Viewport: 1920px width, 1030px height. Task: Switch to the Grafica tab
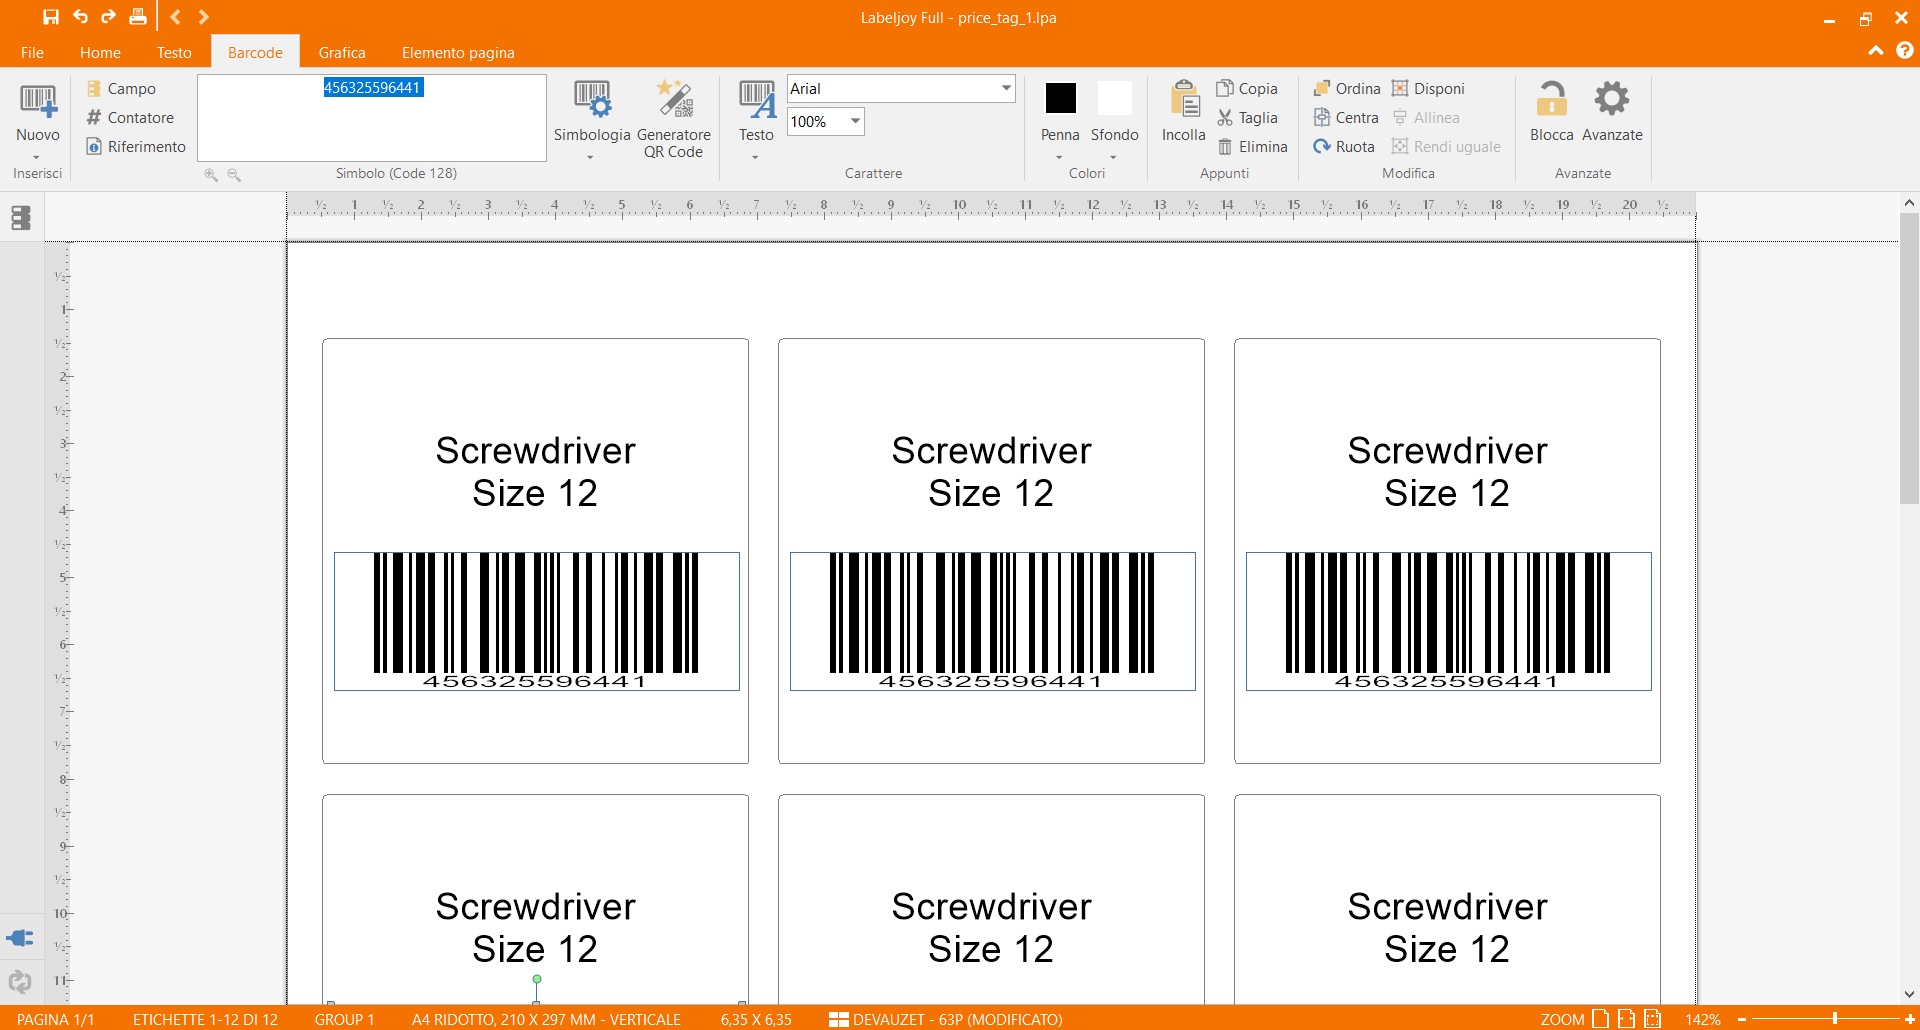point(342,53)
